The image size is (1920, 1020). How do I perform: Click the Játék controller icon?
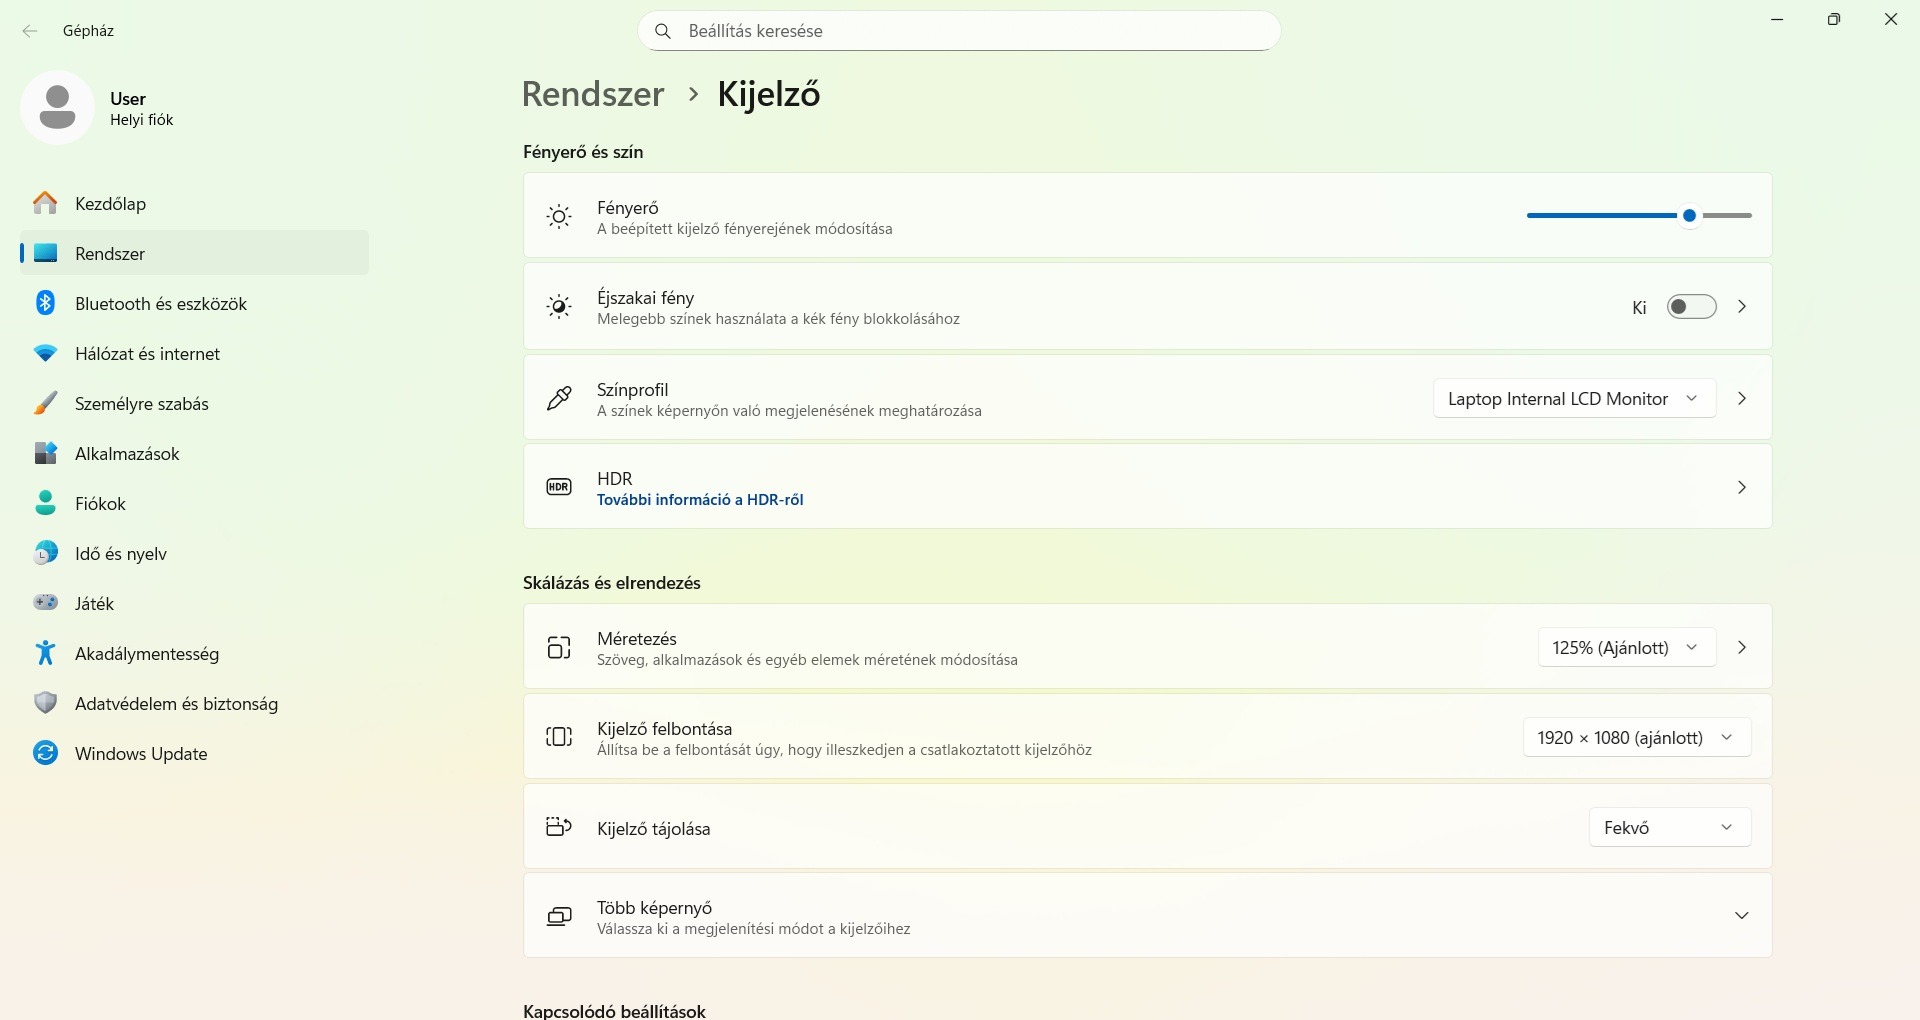[x=45, y=603]
